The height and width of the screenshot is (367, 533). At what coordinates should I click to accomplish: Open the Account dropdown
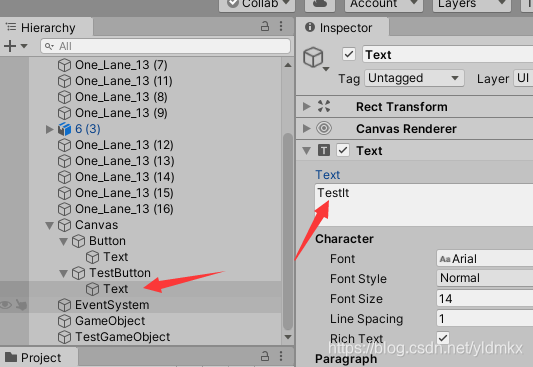384,4
